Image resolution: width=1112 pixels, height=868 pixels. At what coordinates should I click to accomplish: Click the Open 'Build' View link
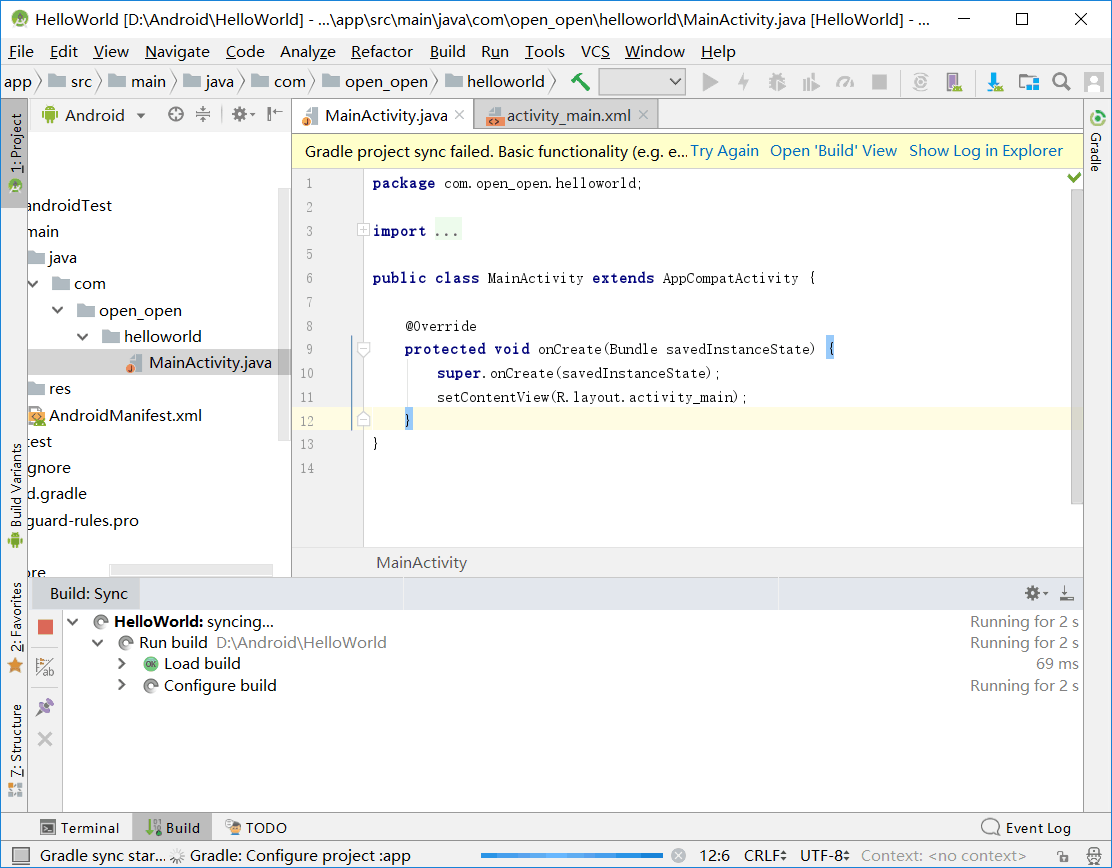[x=833, y=151]
